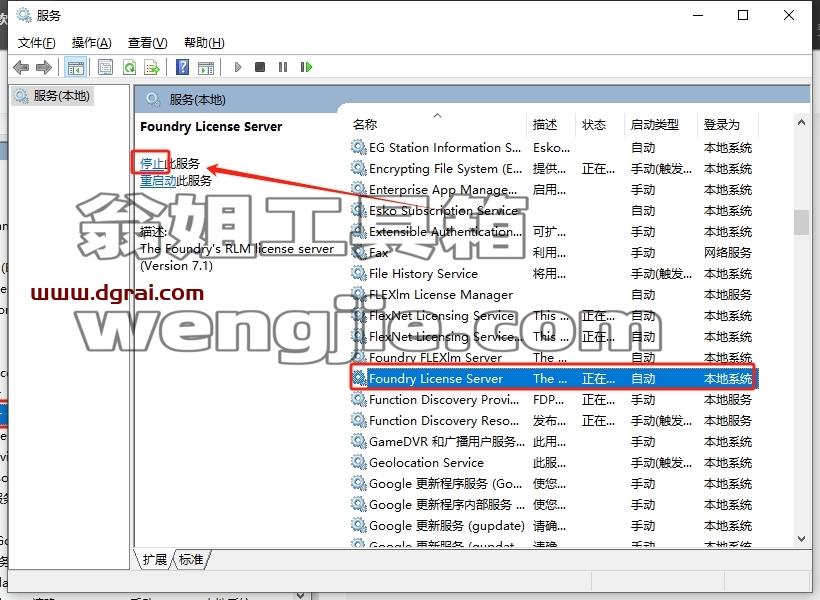Select the Esko Subscription Service row
The height and width of the screenshot is (600, 820).
click(554, 211)
